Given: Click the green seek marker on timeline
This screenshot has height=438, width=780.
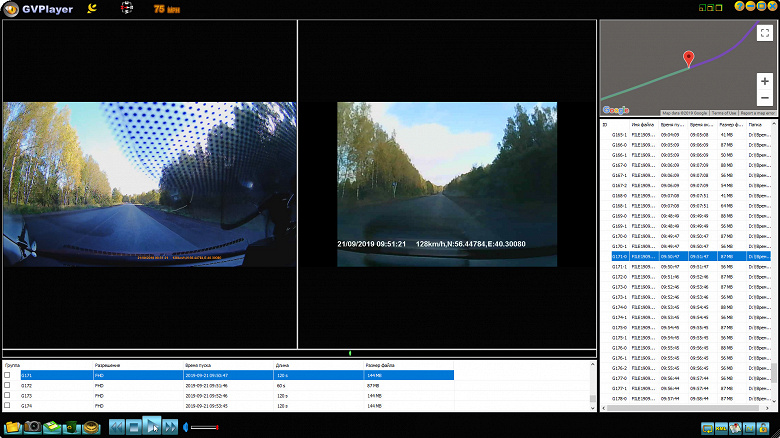Looking at the screenshot, I should pos(350,353).
